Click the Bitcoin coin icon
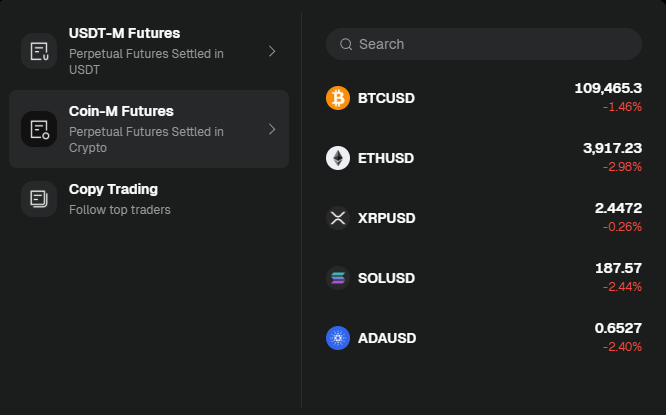666x415 pixels. click(x=338, y=98)
